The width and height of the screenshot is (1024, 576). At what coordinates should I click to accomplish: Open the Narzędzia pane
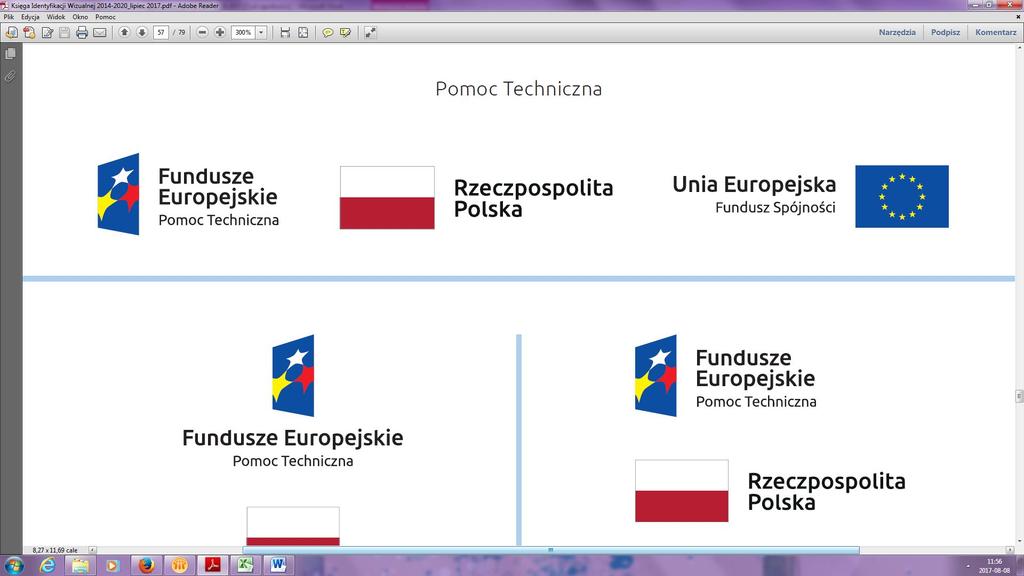[x=897, y=32]
